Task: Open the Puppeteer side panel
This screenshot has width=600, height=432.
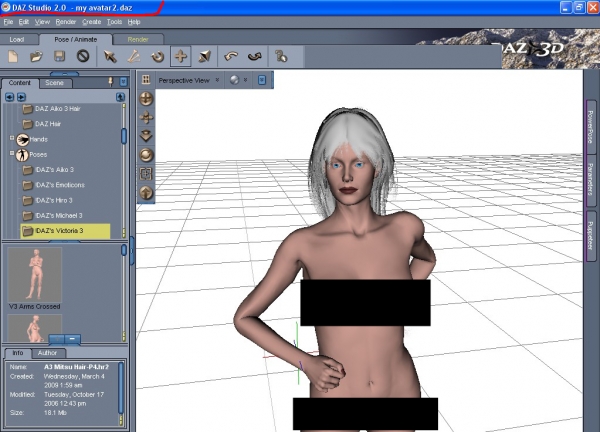Action: pyautogui.click(x=590, y=236)
